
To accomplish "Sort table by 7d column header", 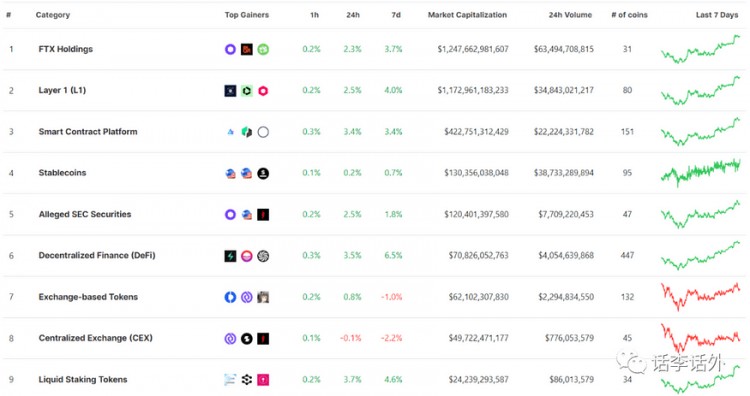I will click(x=396, y=15).
